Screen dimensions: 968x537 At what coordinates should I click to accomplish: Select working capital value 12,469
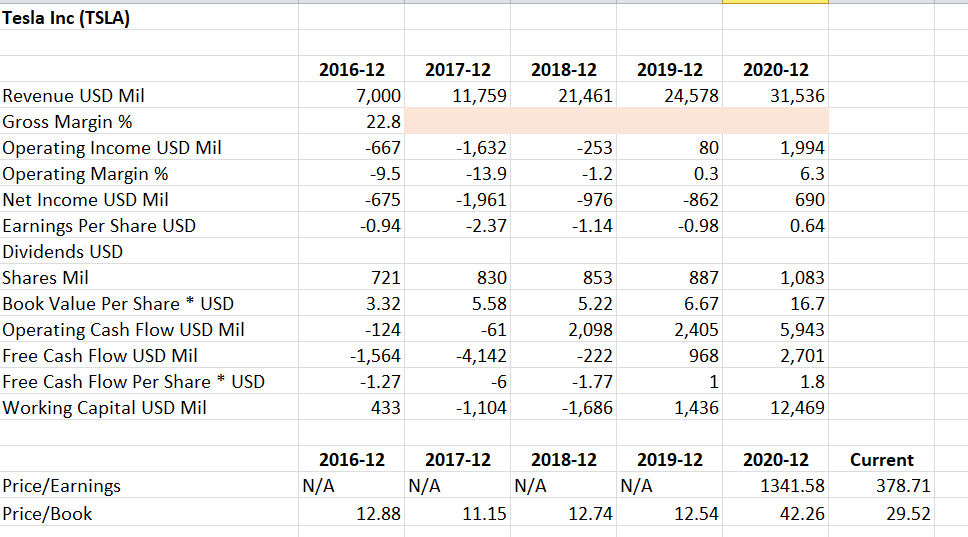point(798,407)
